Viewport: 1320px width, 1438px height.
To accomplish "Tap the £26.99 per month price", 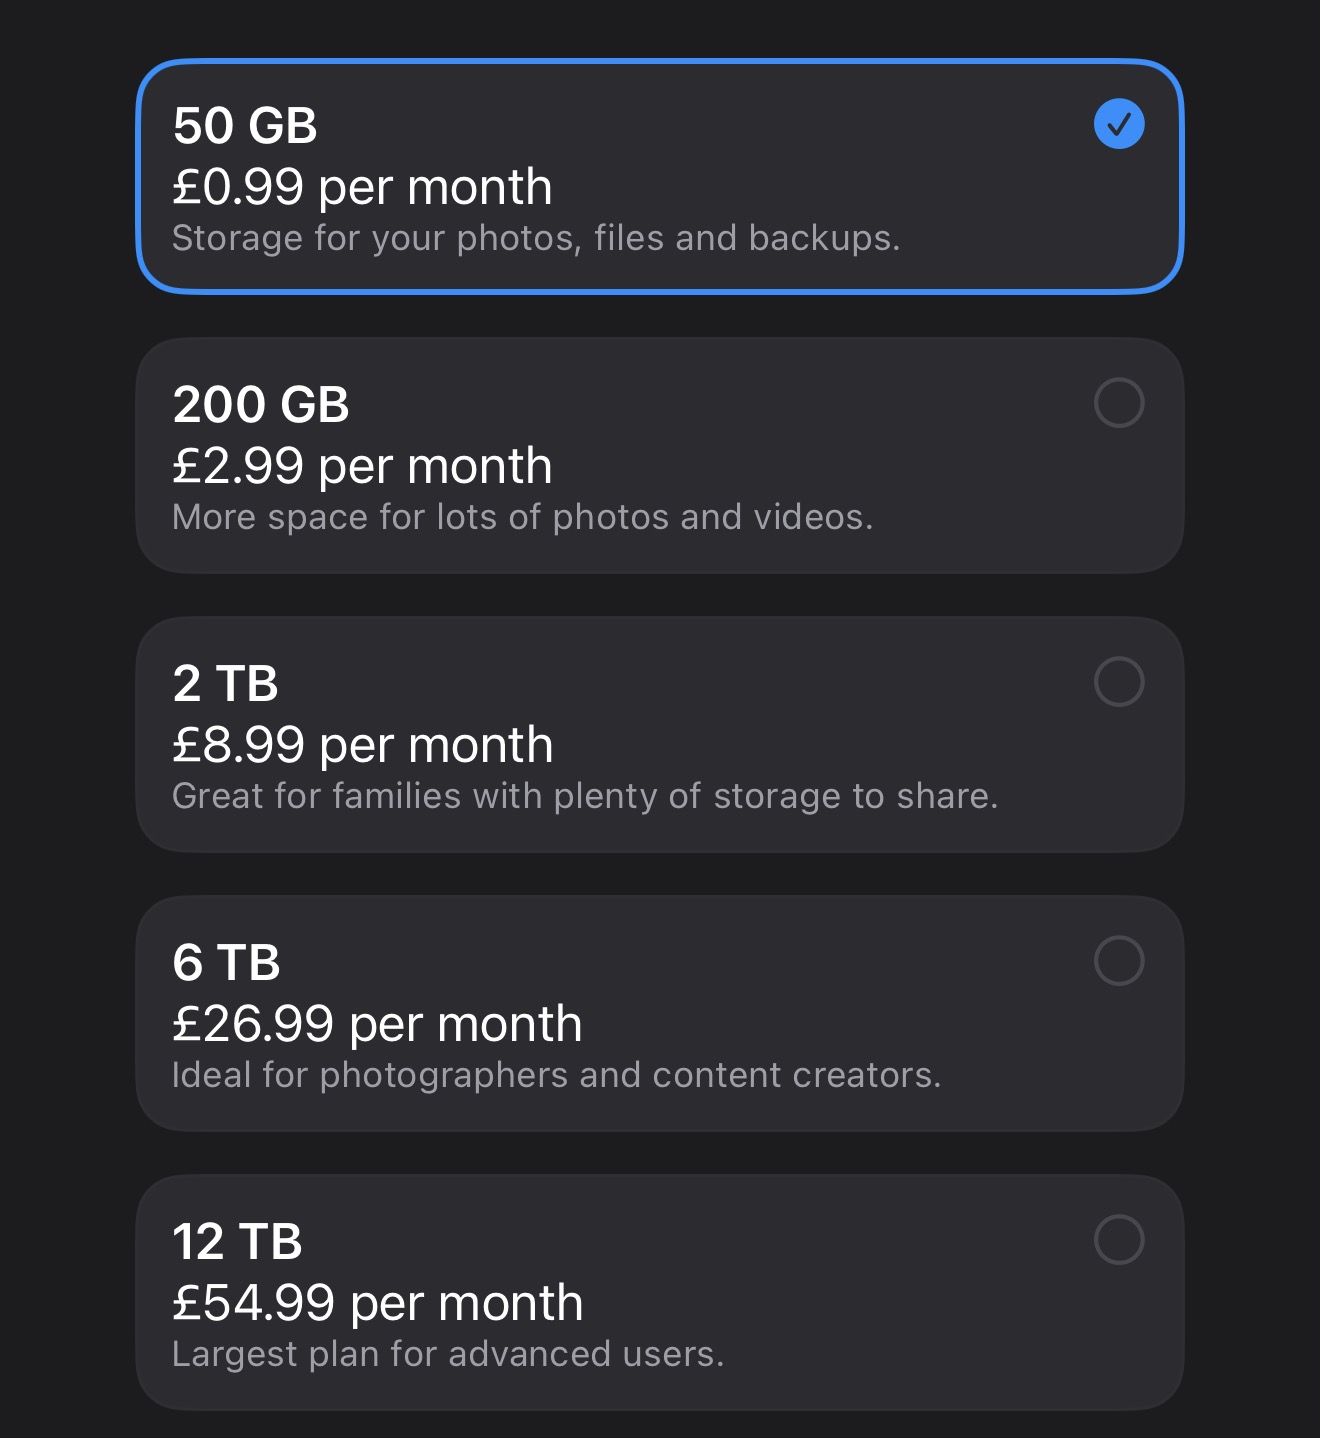I will pyautogui.click(x=377, y=1025).
